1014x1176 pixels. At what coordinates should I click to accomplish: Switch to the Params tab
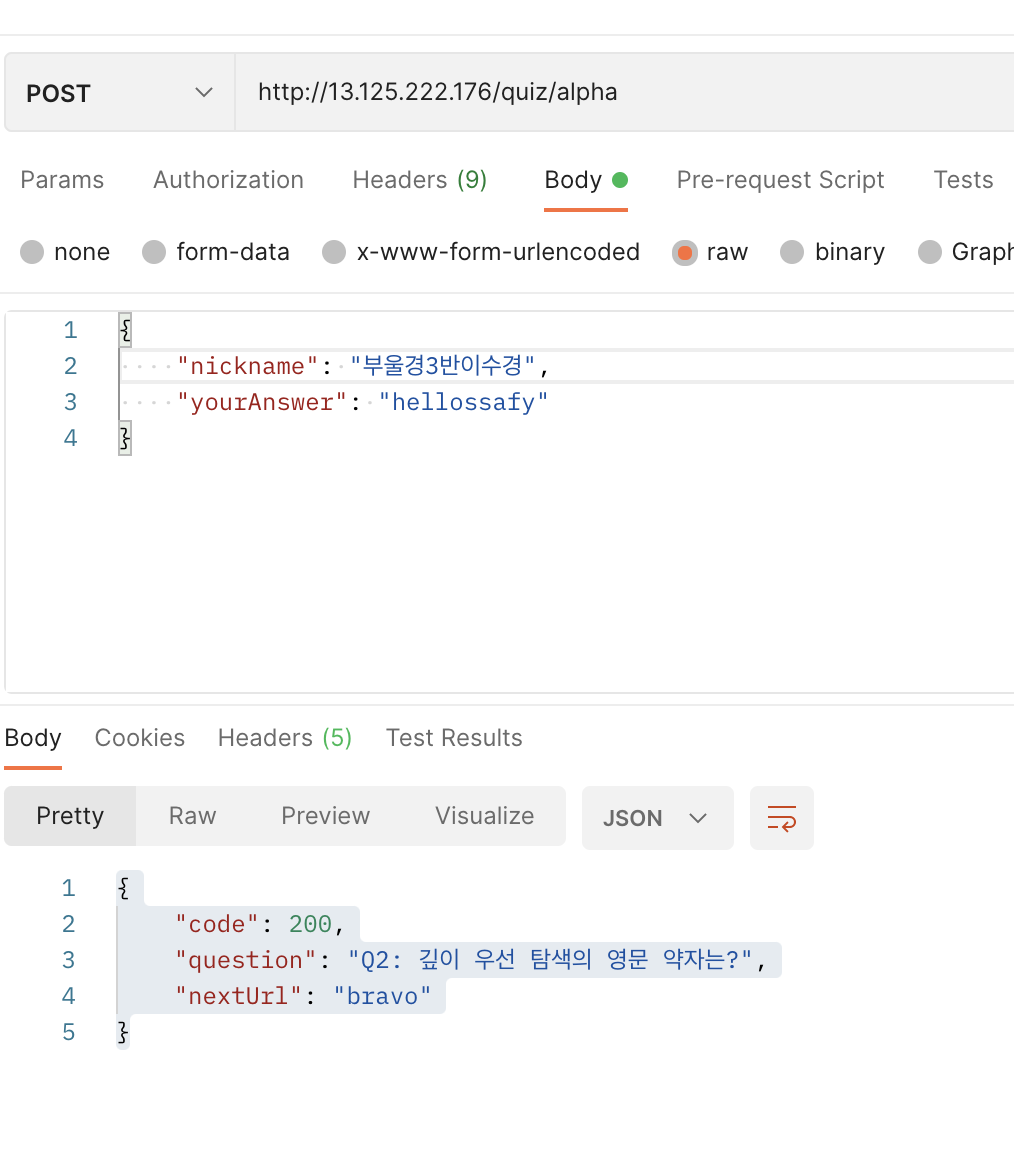click(x=62, y=180)
